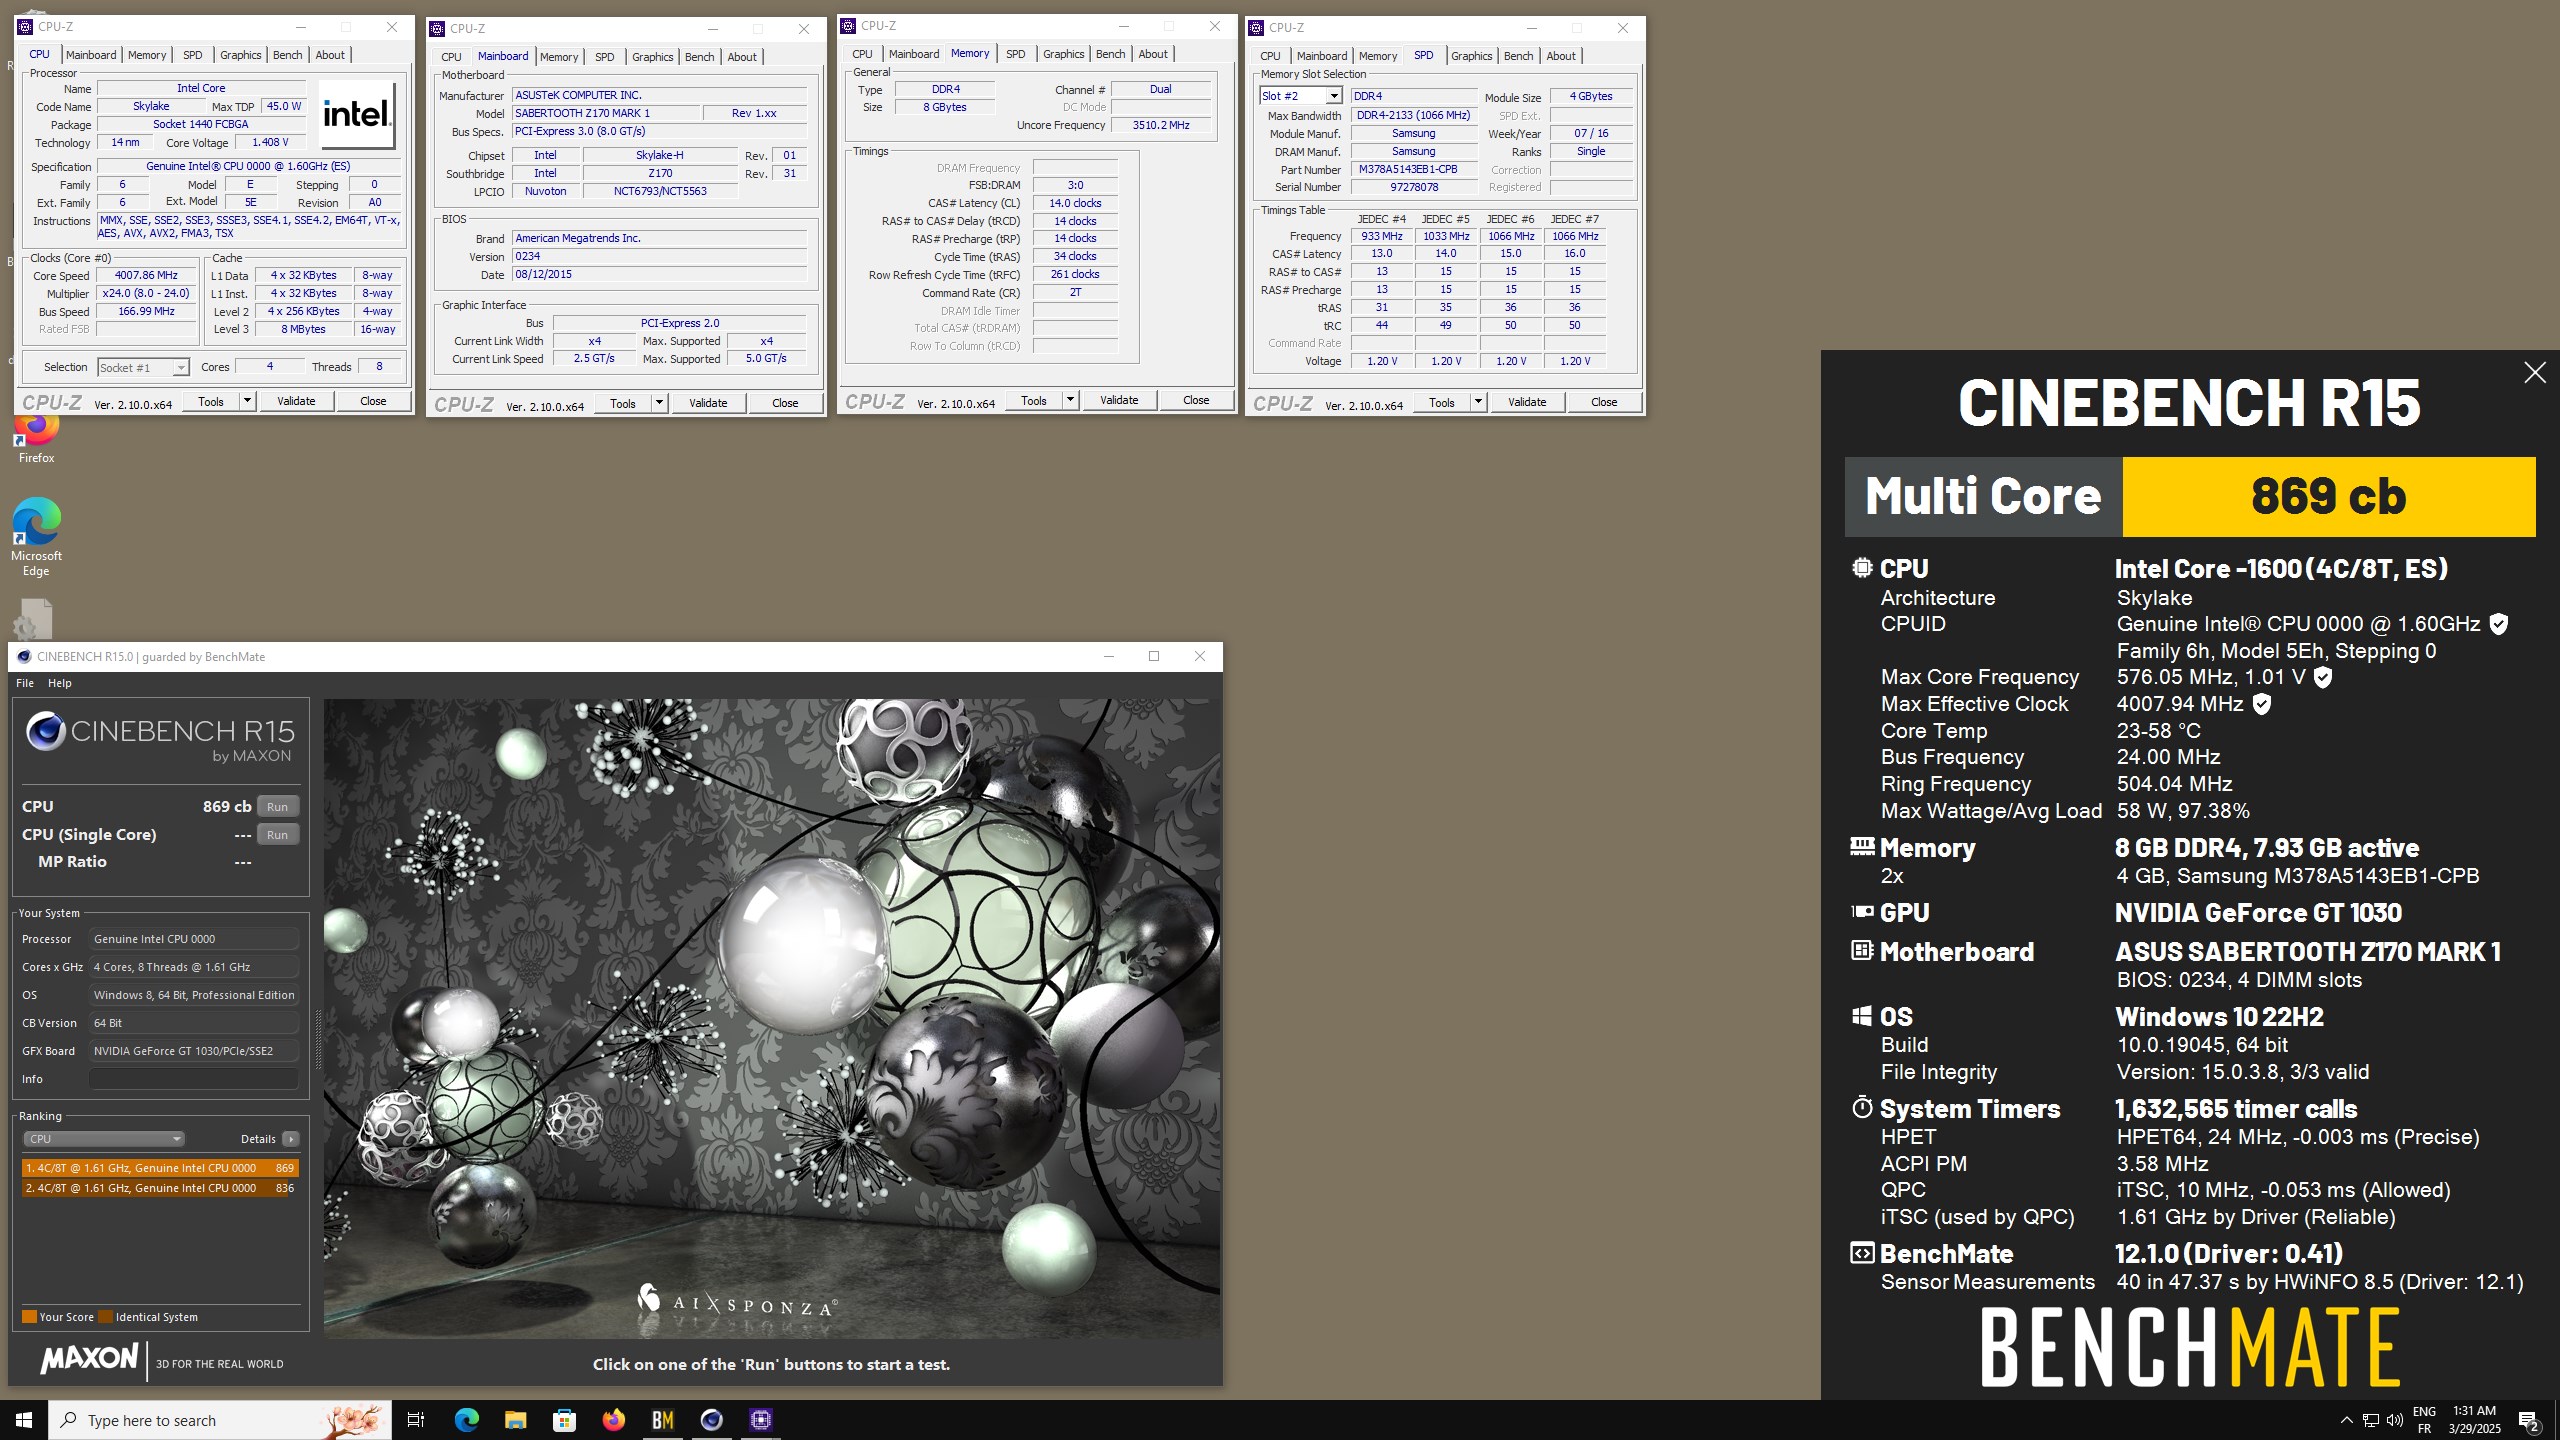Click the Windows Start button
This screenshot has width=2560, height=1440.
pos(24,1420)
